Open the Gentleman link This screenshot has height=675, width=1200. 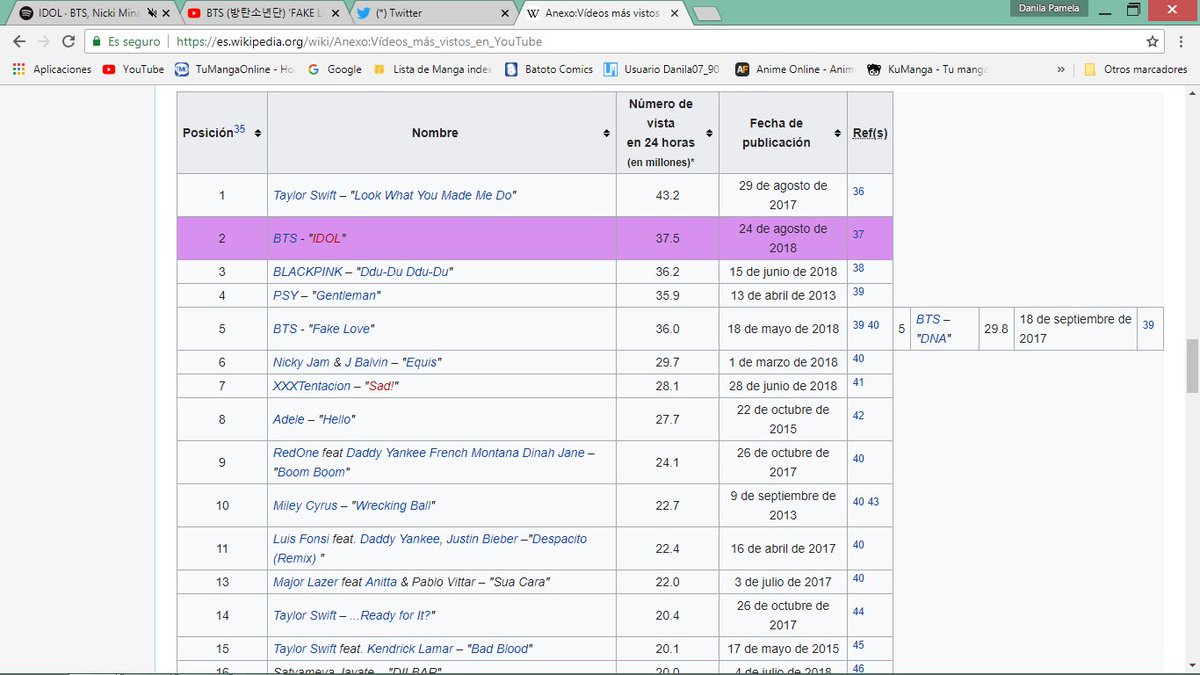tap(348, 296)
